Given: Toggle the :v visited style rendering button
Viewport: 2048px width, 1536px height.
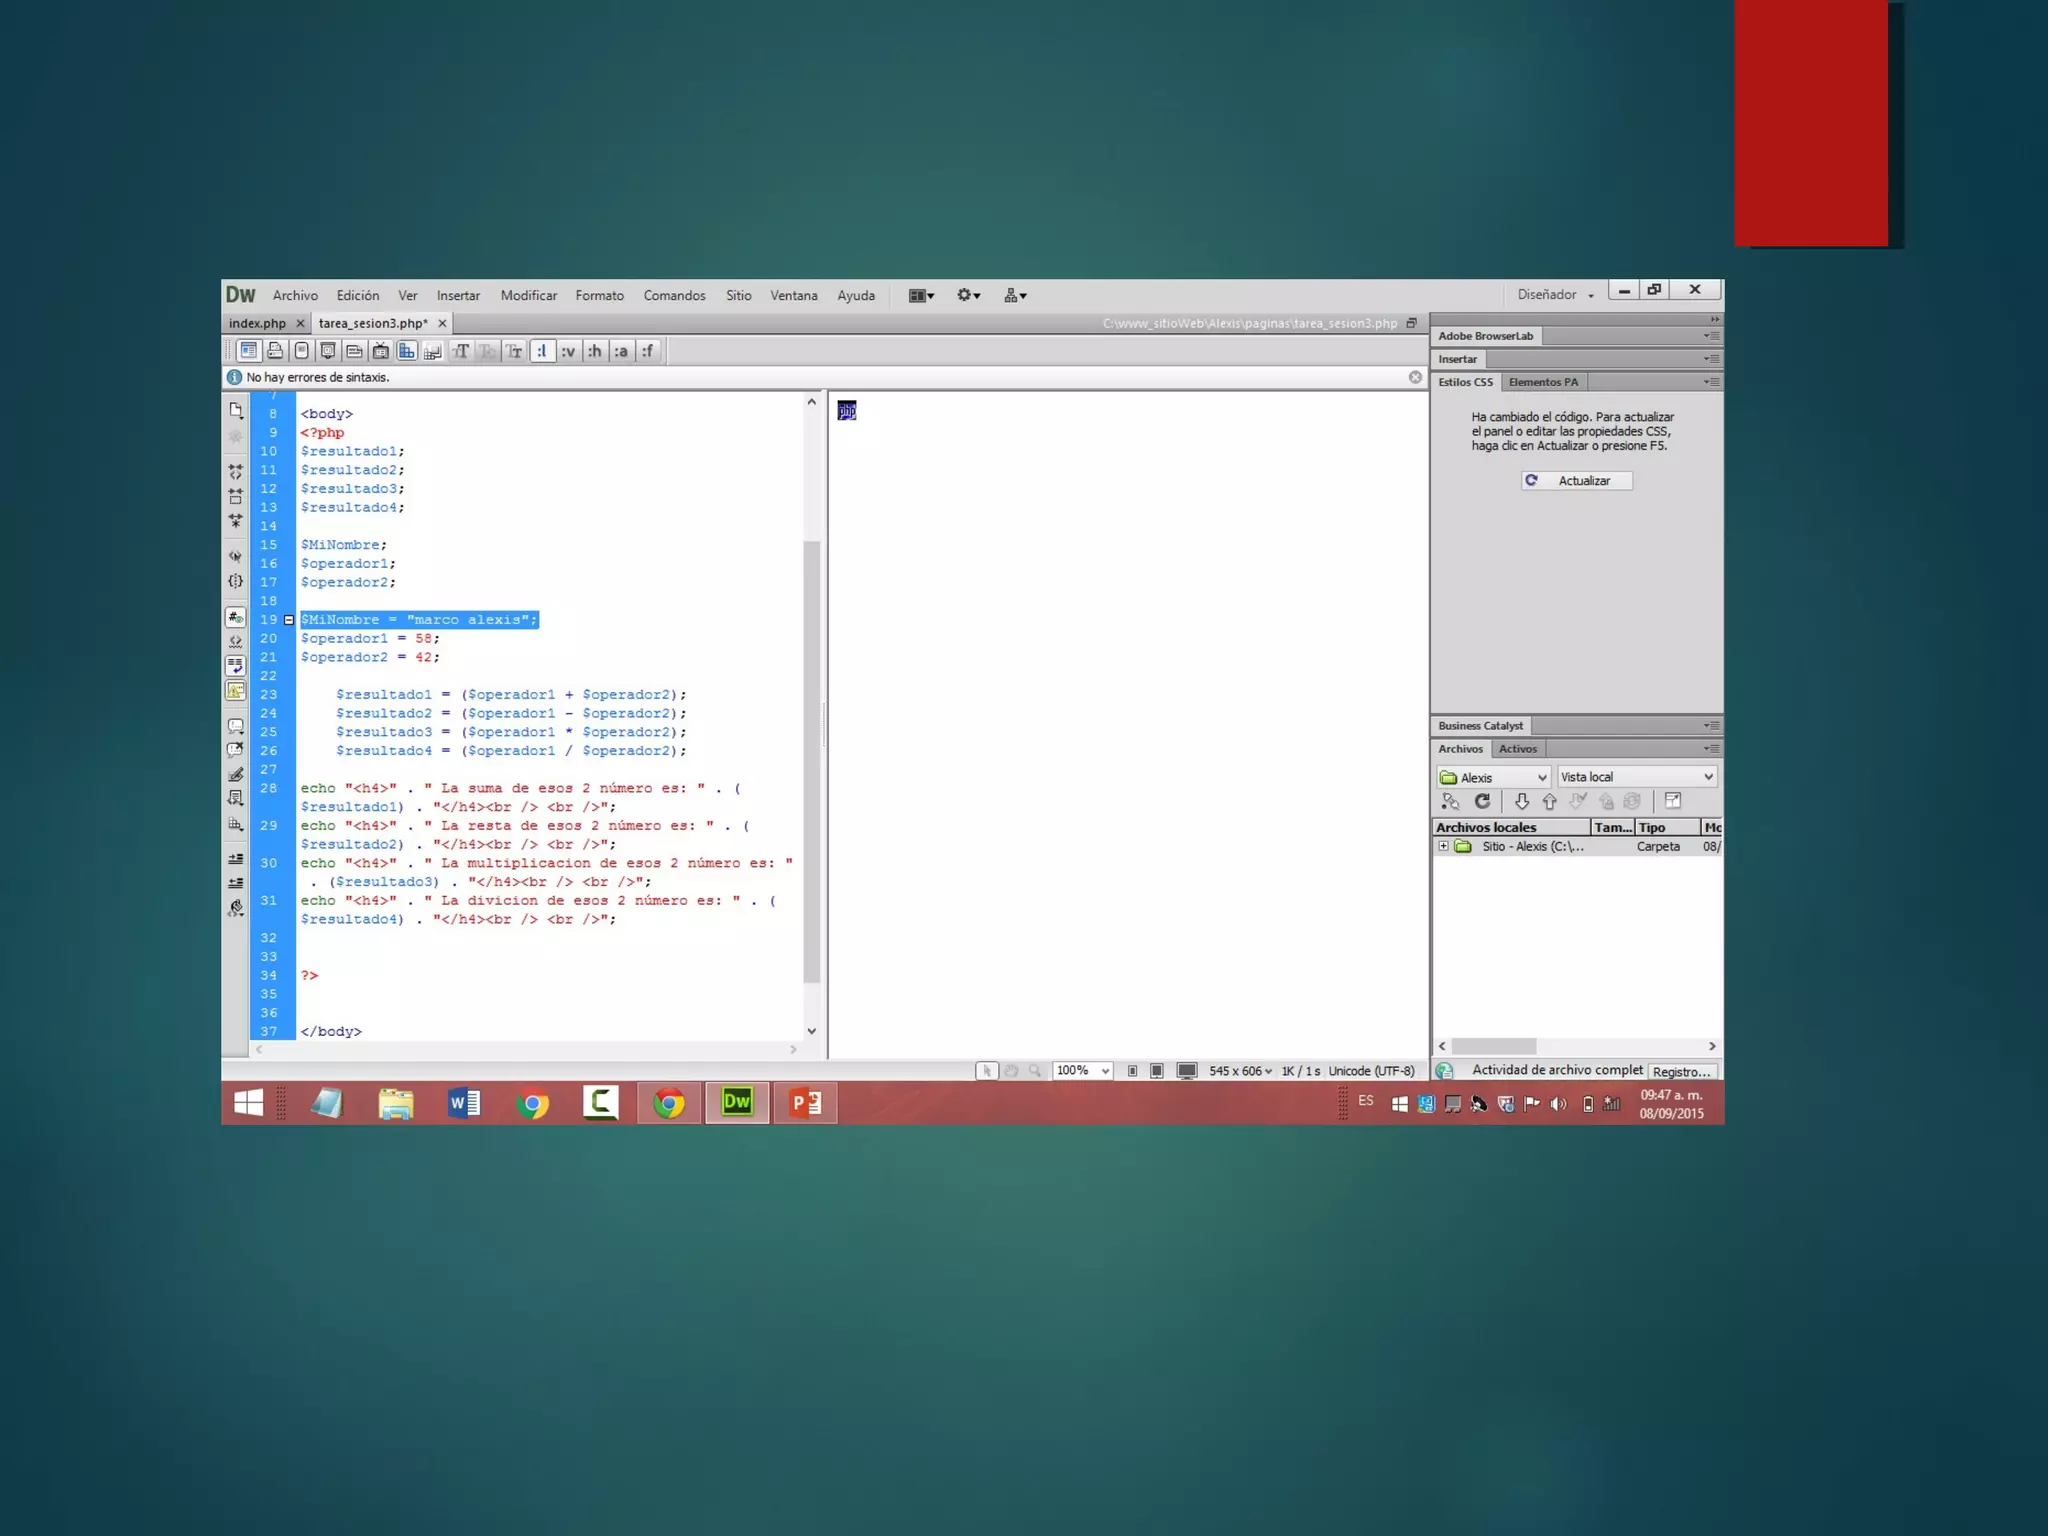Looking at the screenshot, I should tap(568, 351).
